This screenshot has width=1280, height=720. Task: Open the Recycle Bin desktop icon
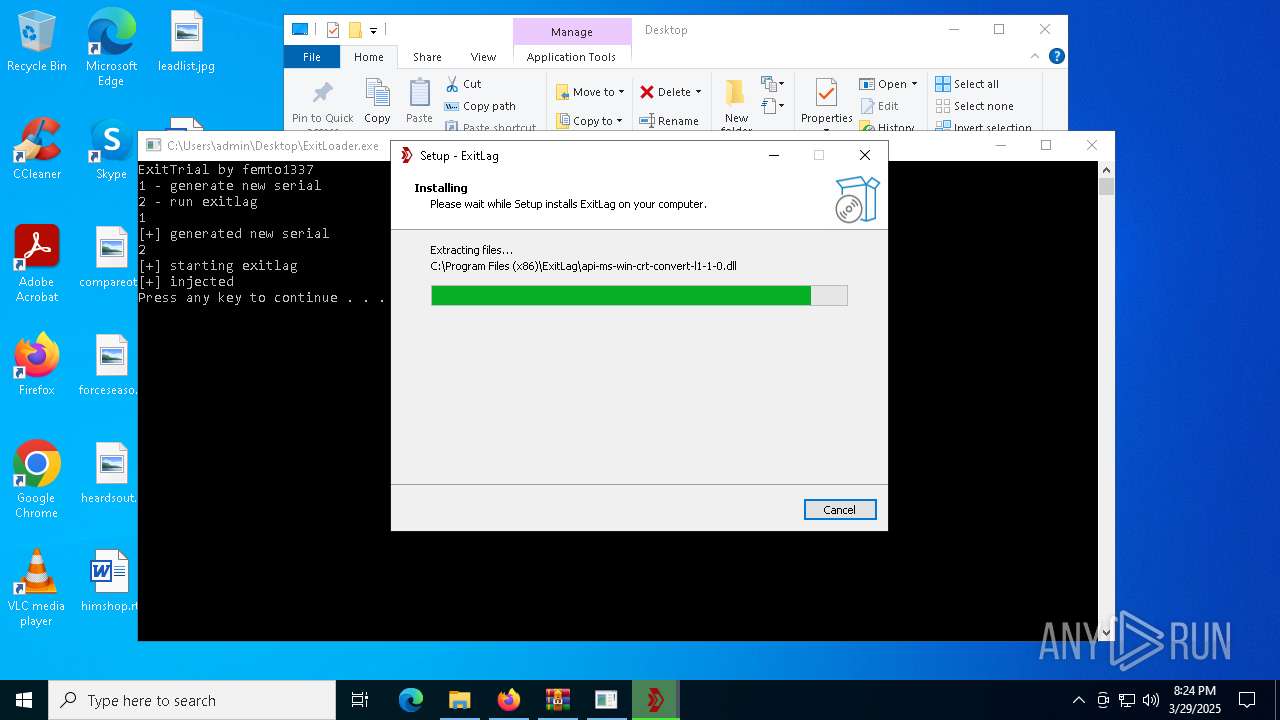pyautogui.click(x=37, y=42)
